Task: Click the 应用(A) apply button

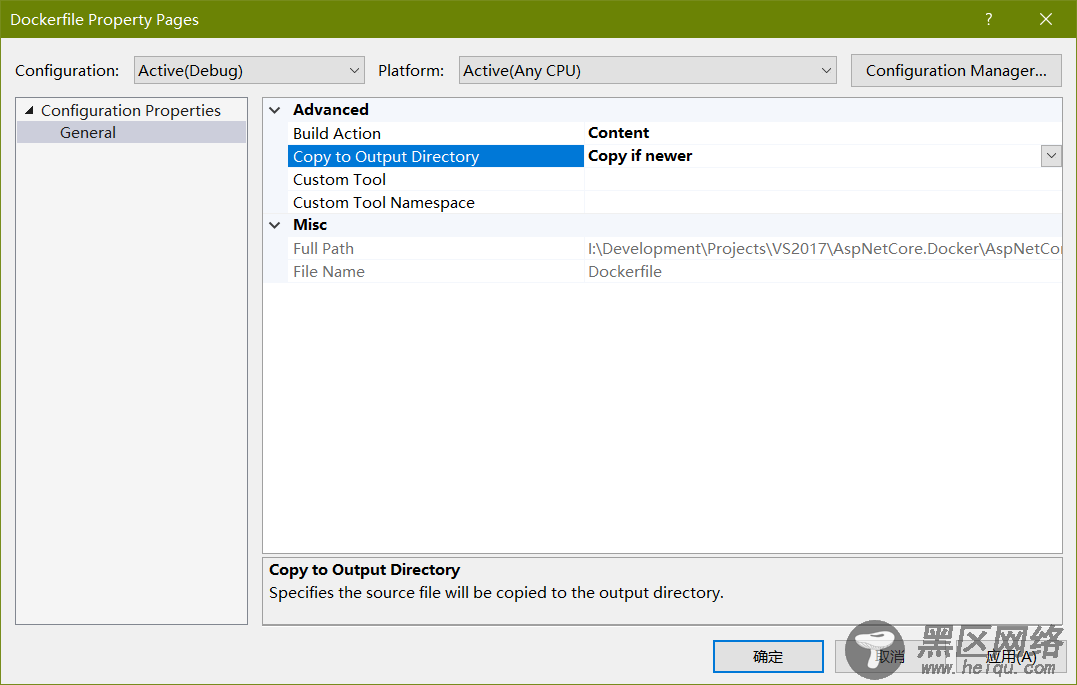Action: pos(1010,657)
